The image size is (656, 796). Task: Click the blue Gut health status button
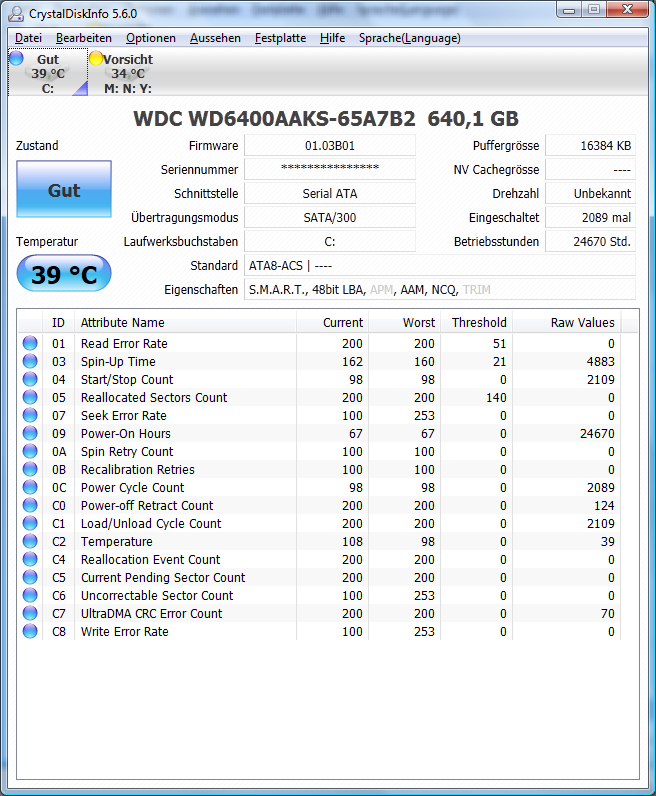click(64, 189)
